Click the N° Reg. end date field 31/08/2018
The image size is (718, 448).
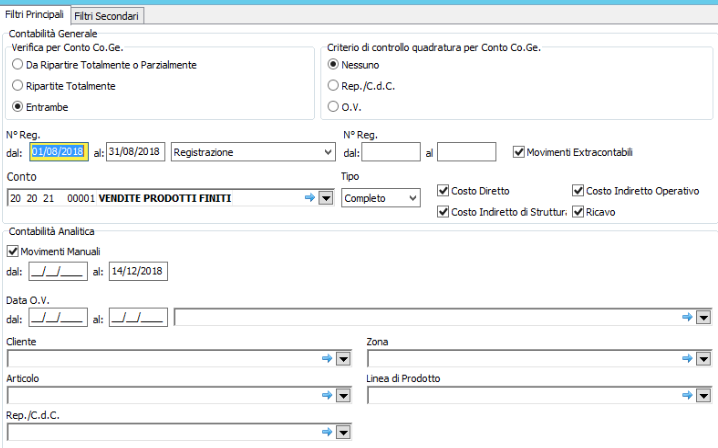coord(136,152)
